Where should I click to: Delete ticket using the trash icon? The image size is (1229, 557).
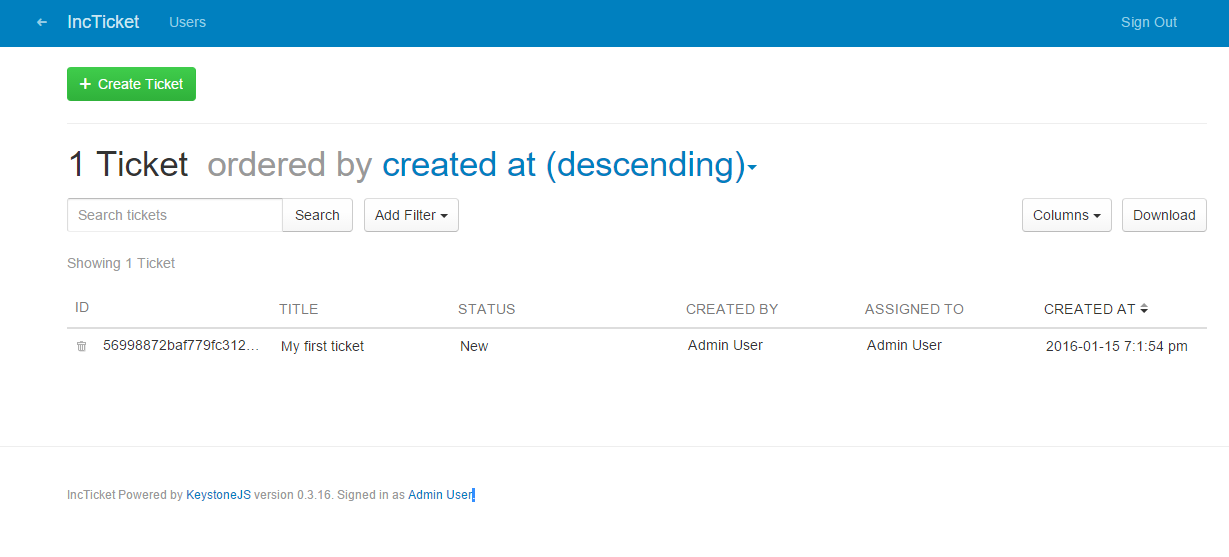(x=82, y=346)
